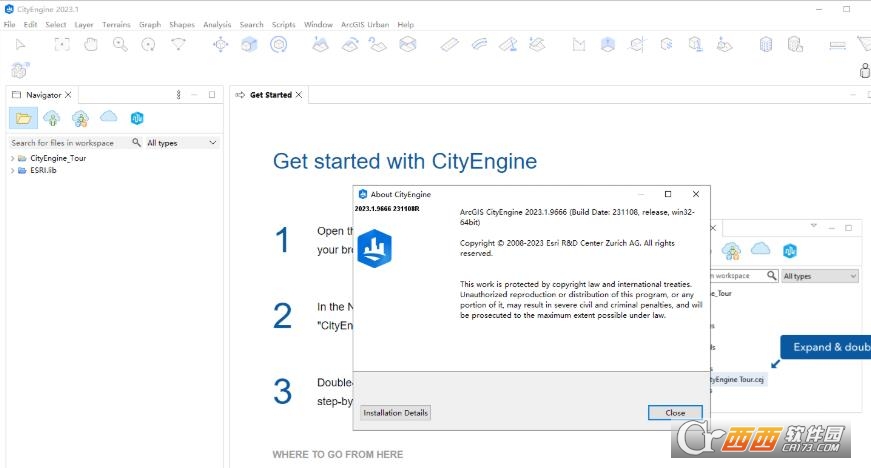This screenshot has height=468, width=871.
Task: Open the File menu
Action: [x=9, y=24]
